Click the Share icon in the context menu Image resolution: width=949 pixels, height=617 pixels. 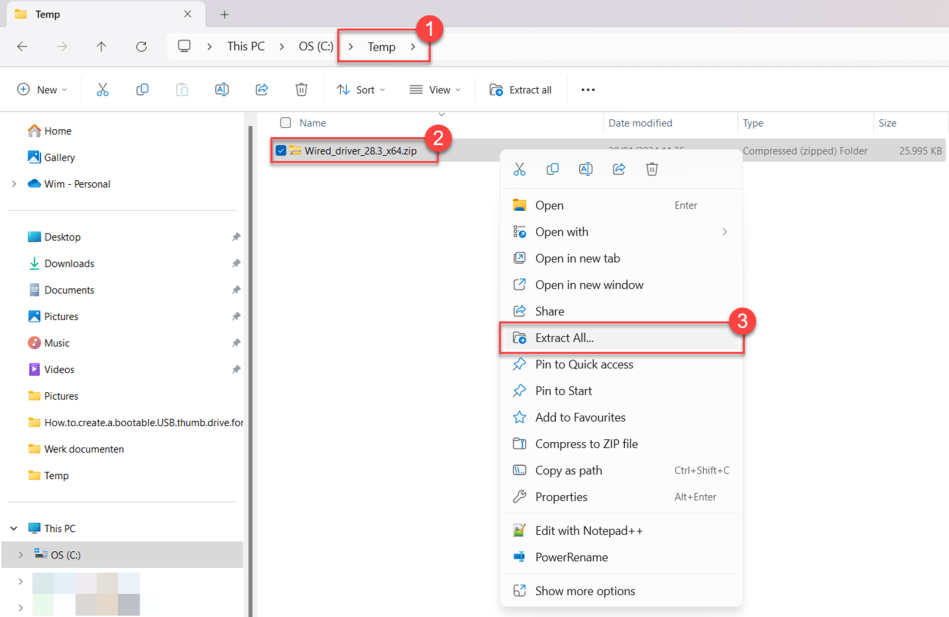619,169
